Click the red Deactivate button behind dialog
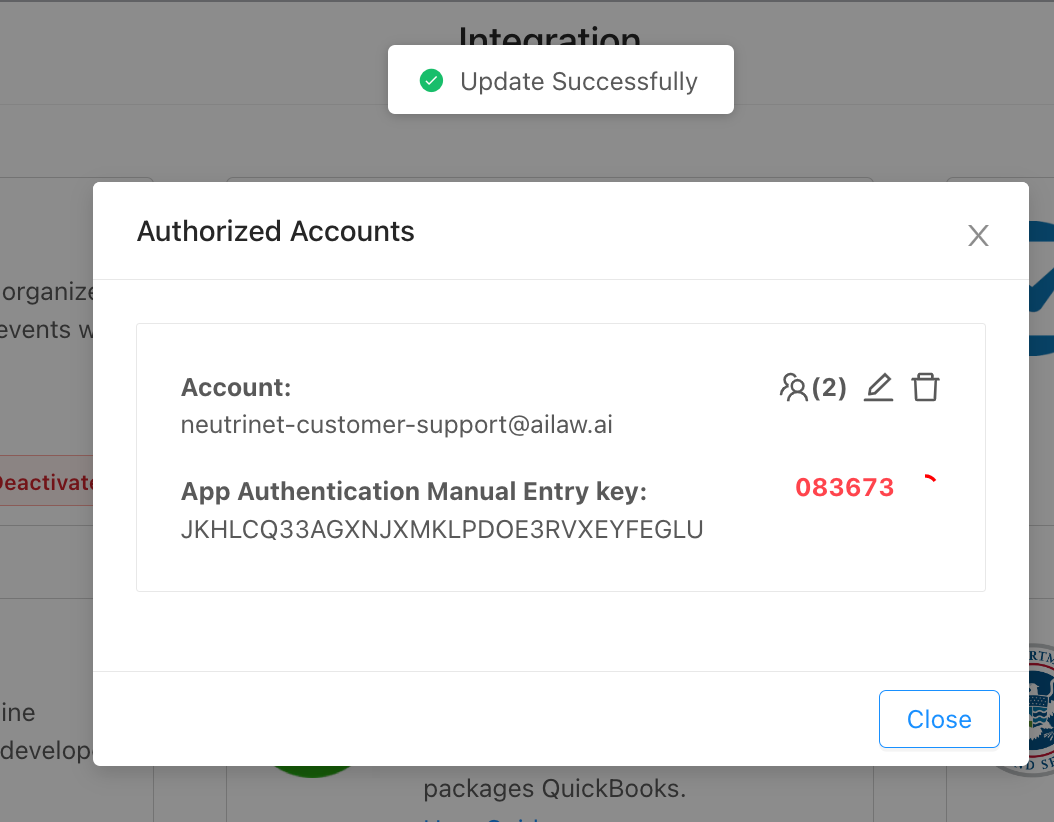The image size is (1054, 822). point(46,481)
